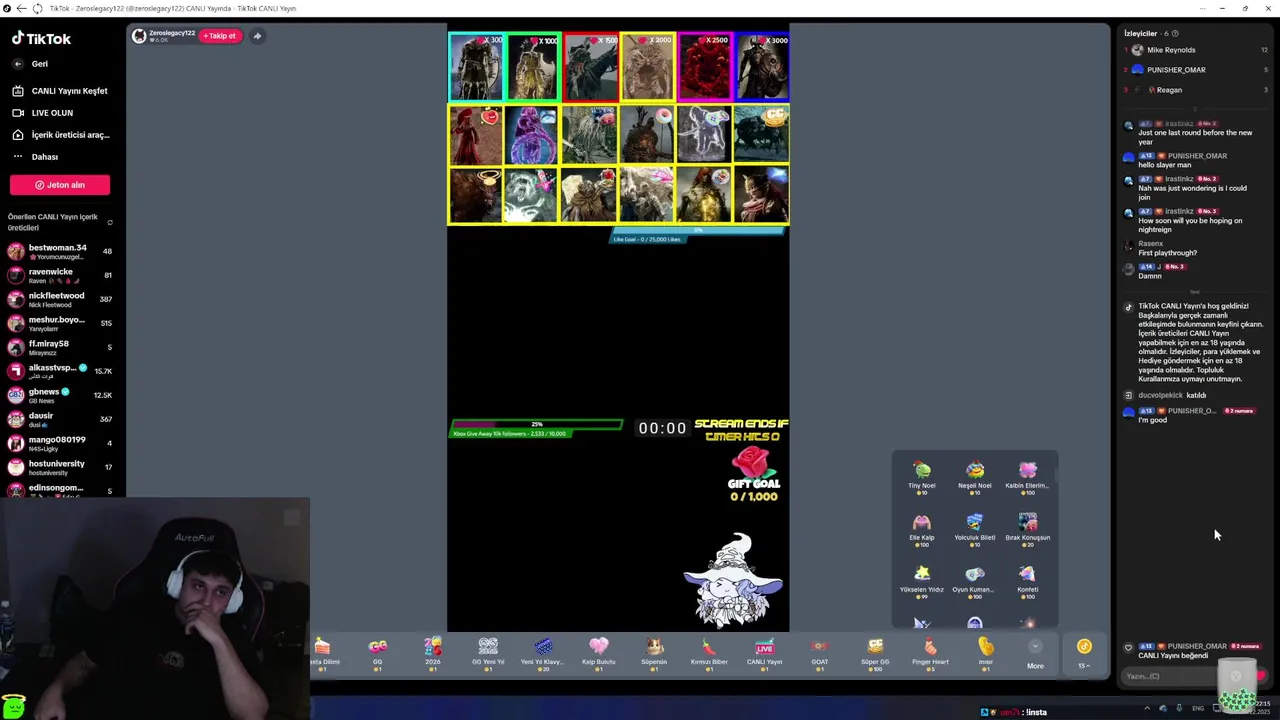Select the Neşeli Noel gift
Image resolution: width=1280 pixels, height=720 pixels.
[x=975, y=477]
